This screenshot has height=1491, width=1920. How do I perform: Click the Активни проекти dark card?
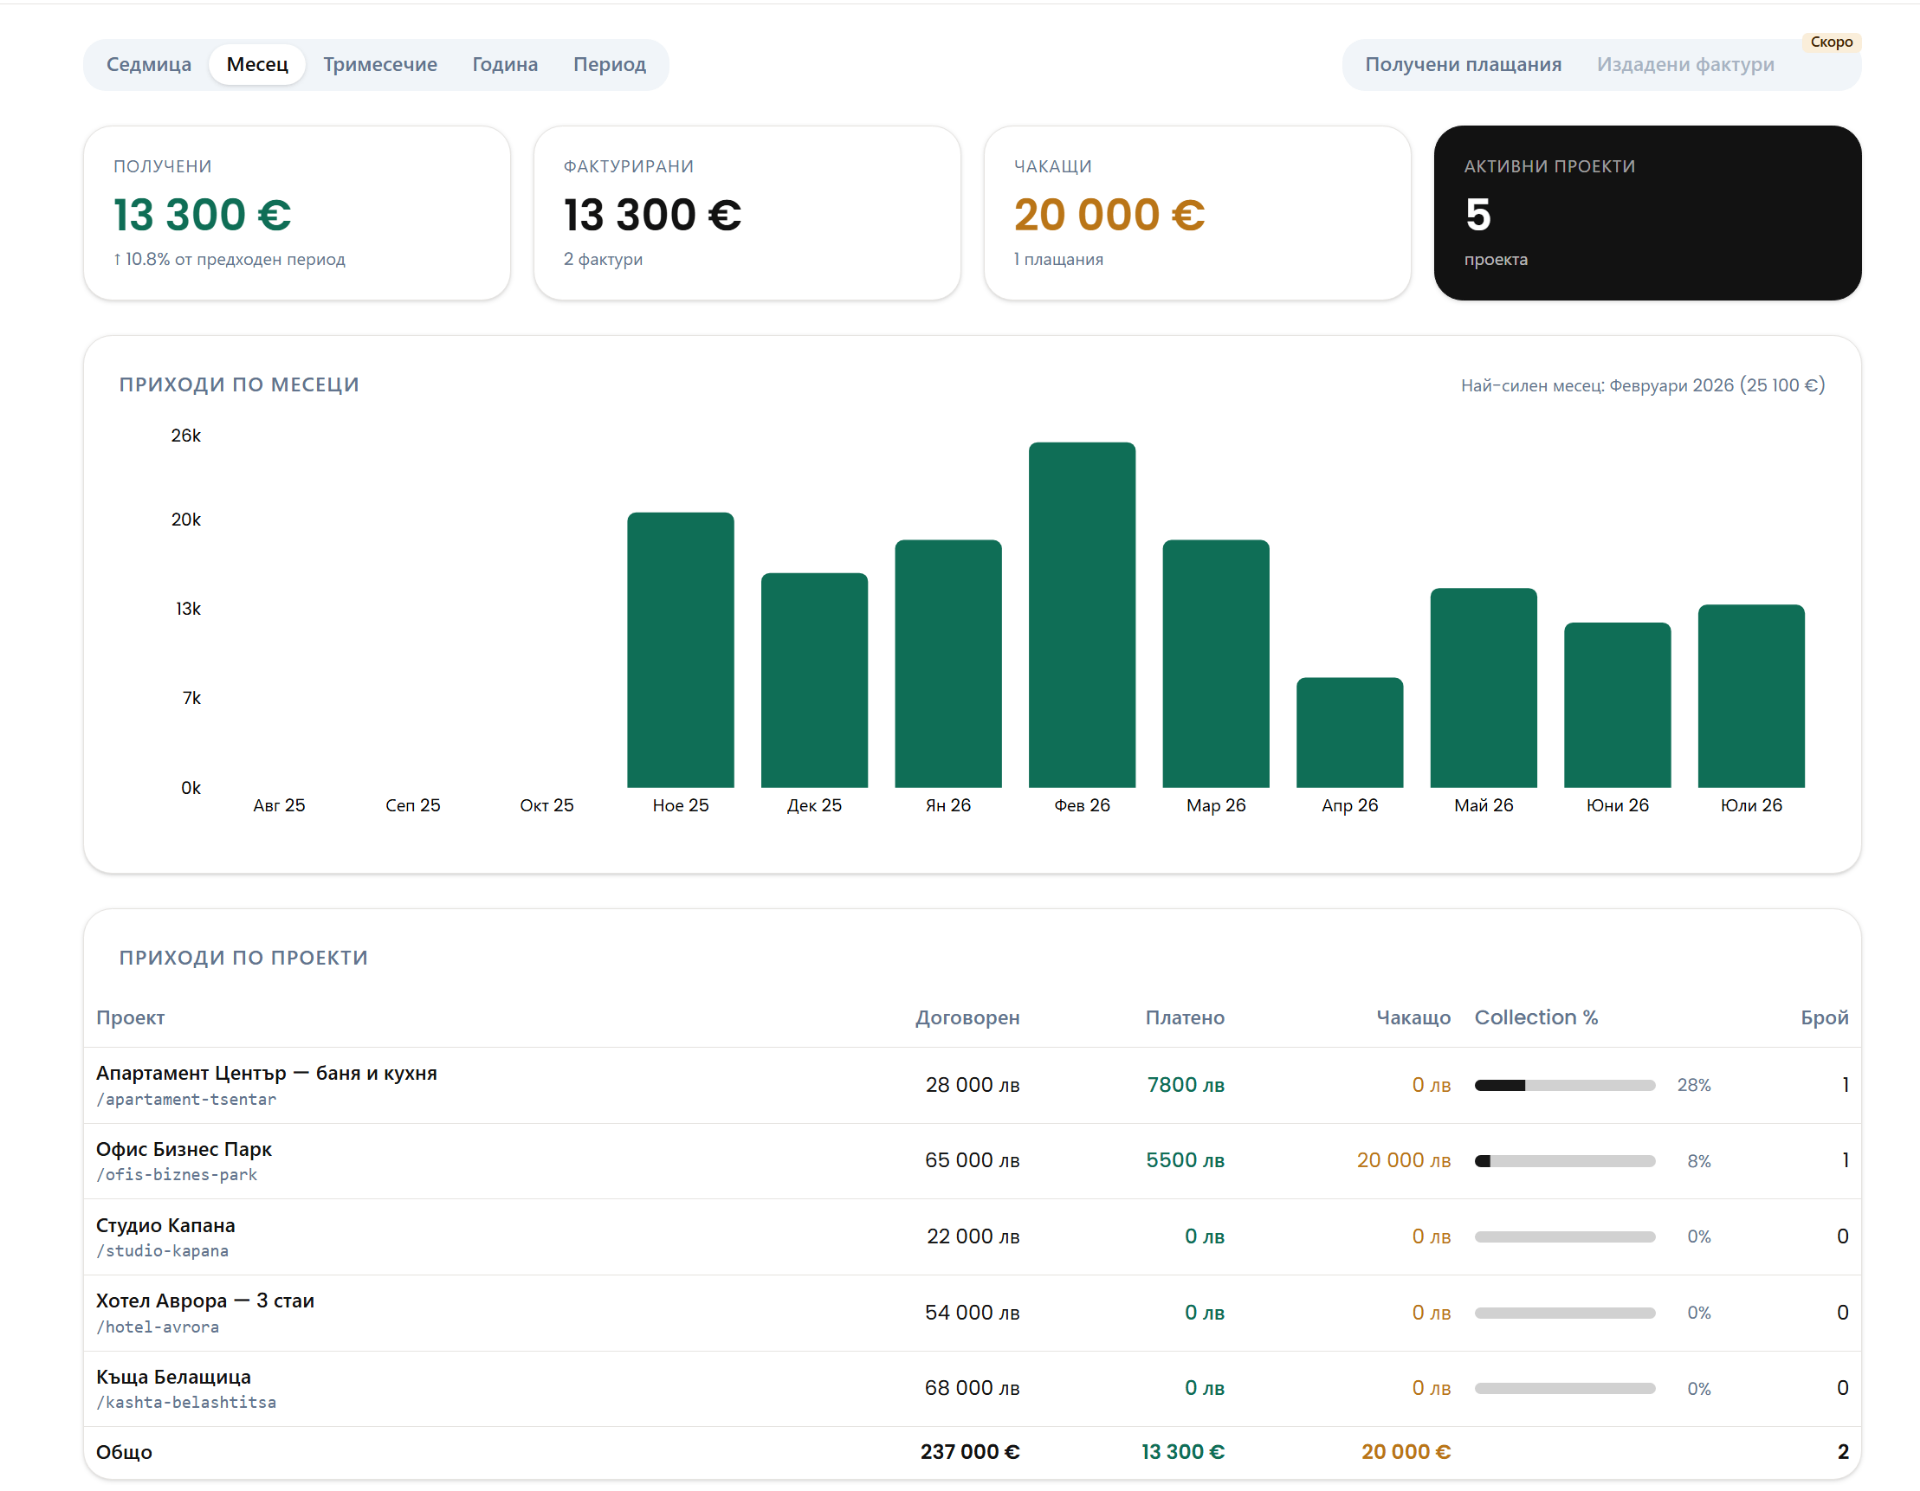click(1647, 213)
